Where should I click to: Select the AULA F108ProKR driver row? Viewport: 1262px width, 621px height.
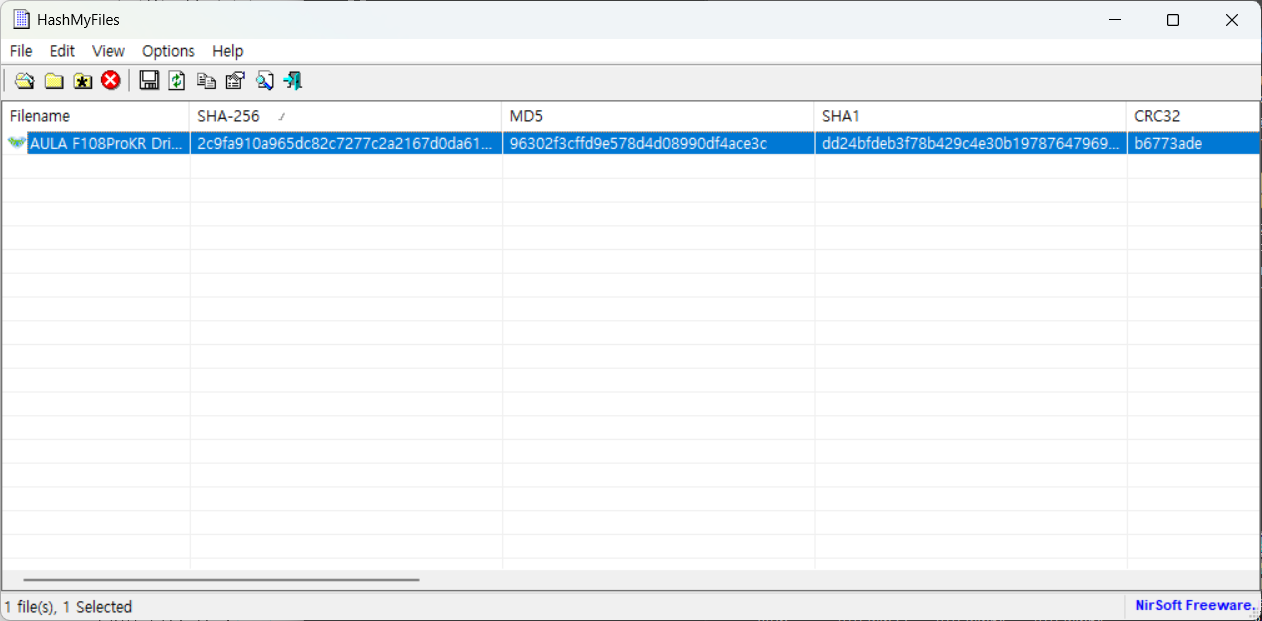[300, 143]
